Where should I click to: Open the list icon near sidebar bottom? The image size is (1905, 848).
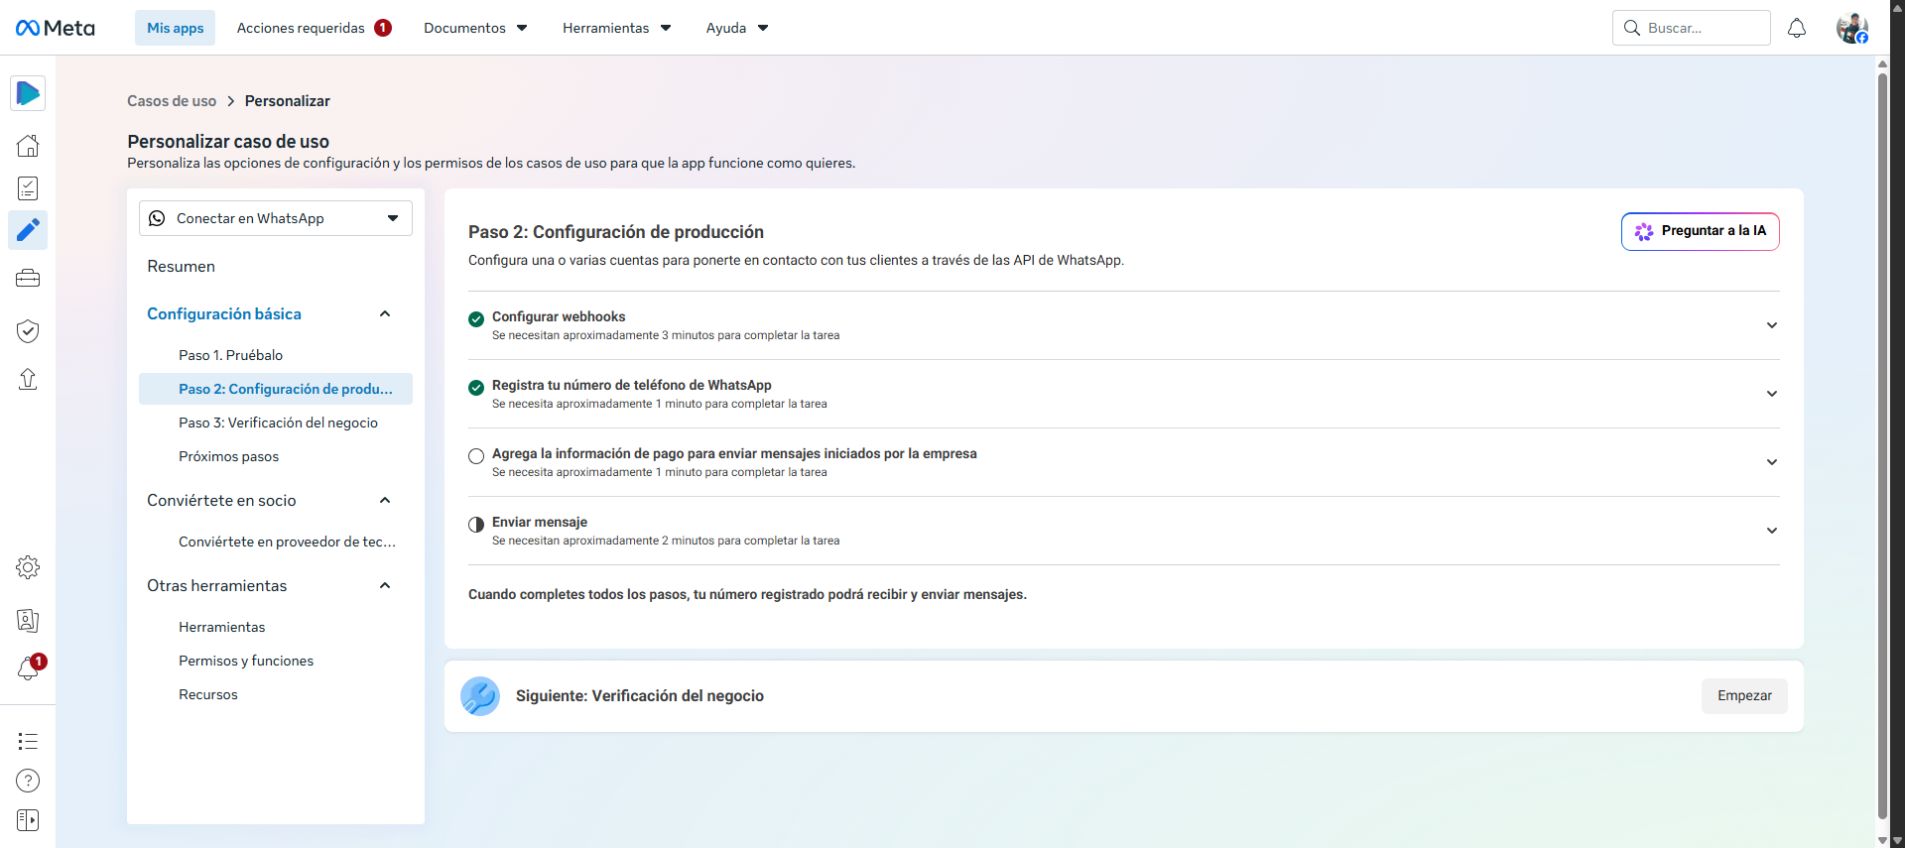coord(28,741)
